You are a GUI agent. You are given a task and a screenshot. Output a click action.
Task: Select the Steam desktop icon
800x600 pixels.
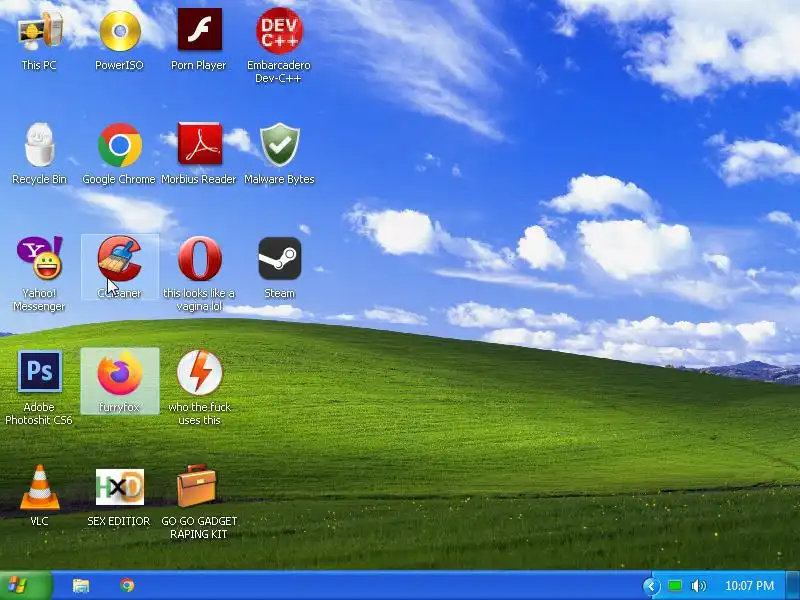coord(280,258)
